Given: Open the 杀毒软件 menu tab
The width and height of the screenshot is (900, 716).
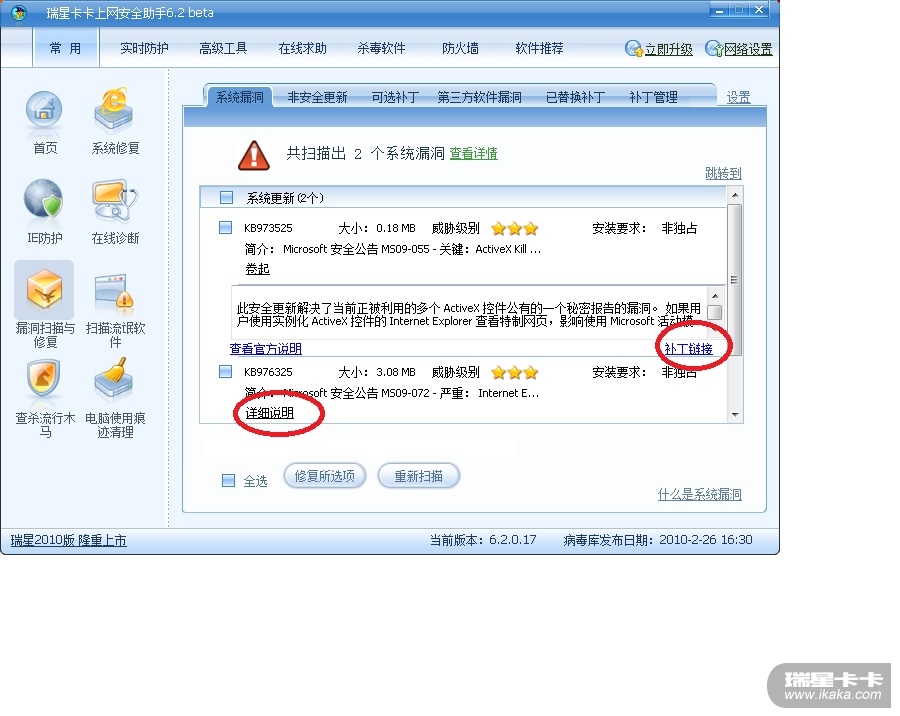Looking at the screenshot, I should click(381, 48).
